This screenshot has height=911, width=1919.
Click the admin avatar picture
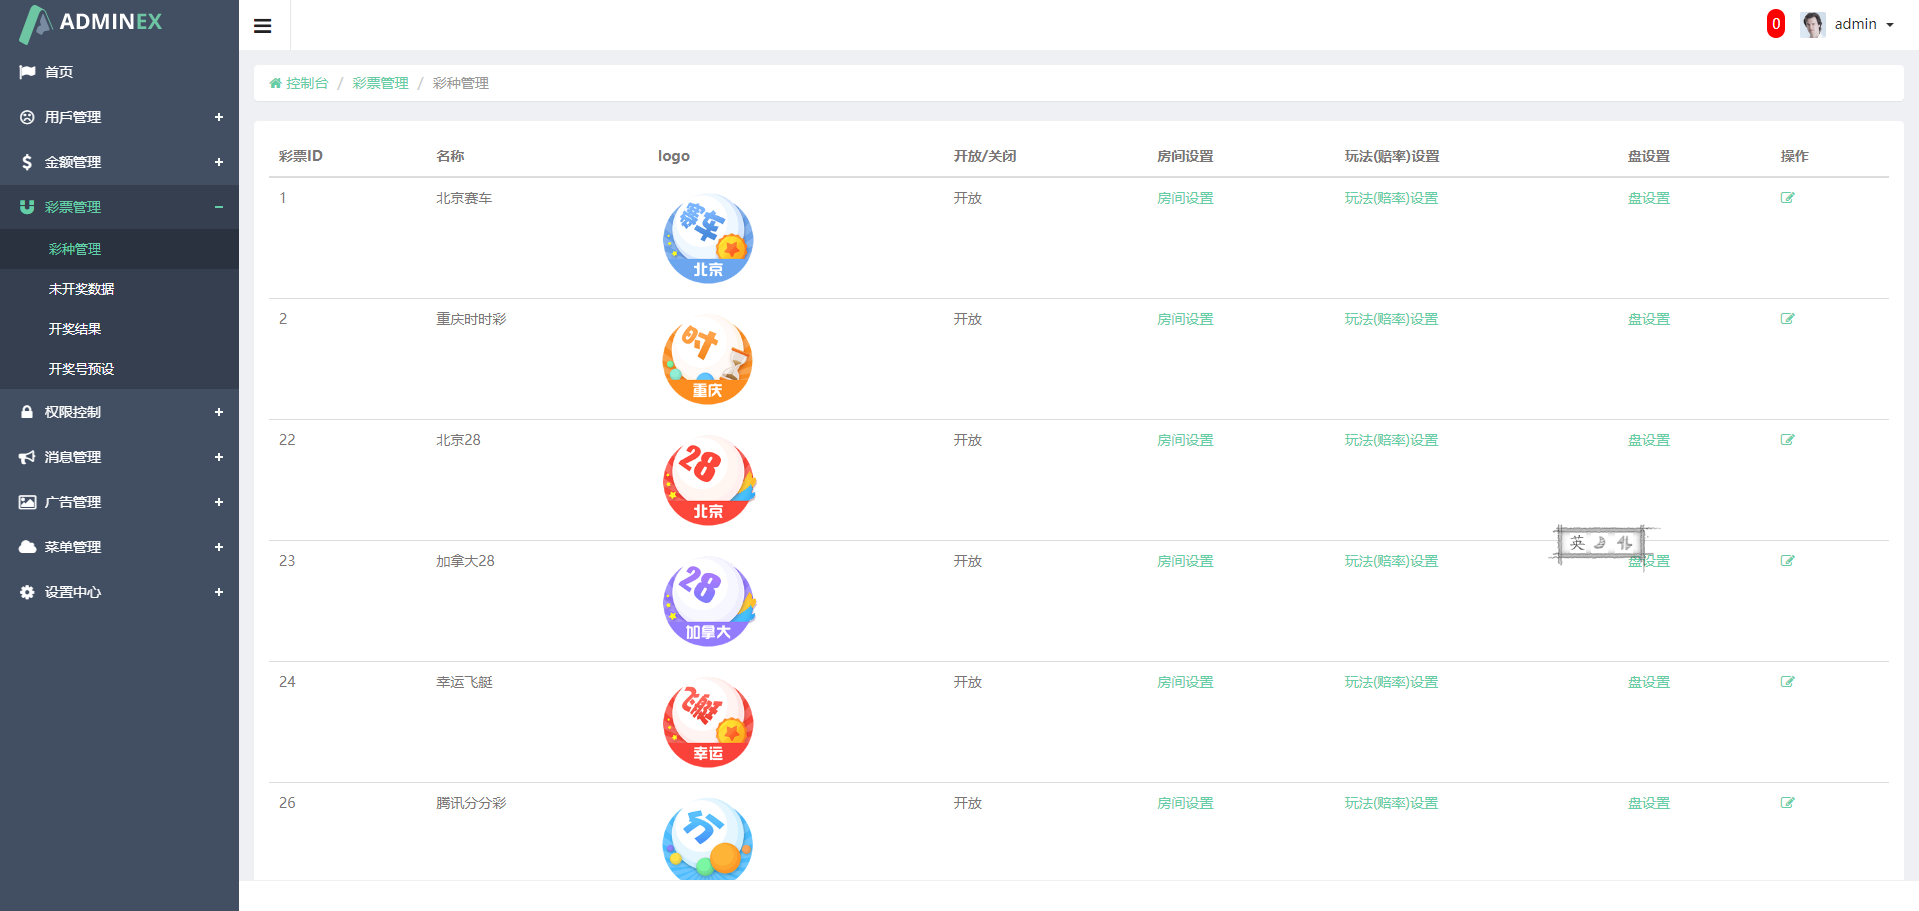coord(1813,24)
